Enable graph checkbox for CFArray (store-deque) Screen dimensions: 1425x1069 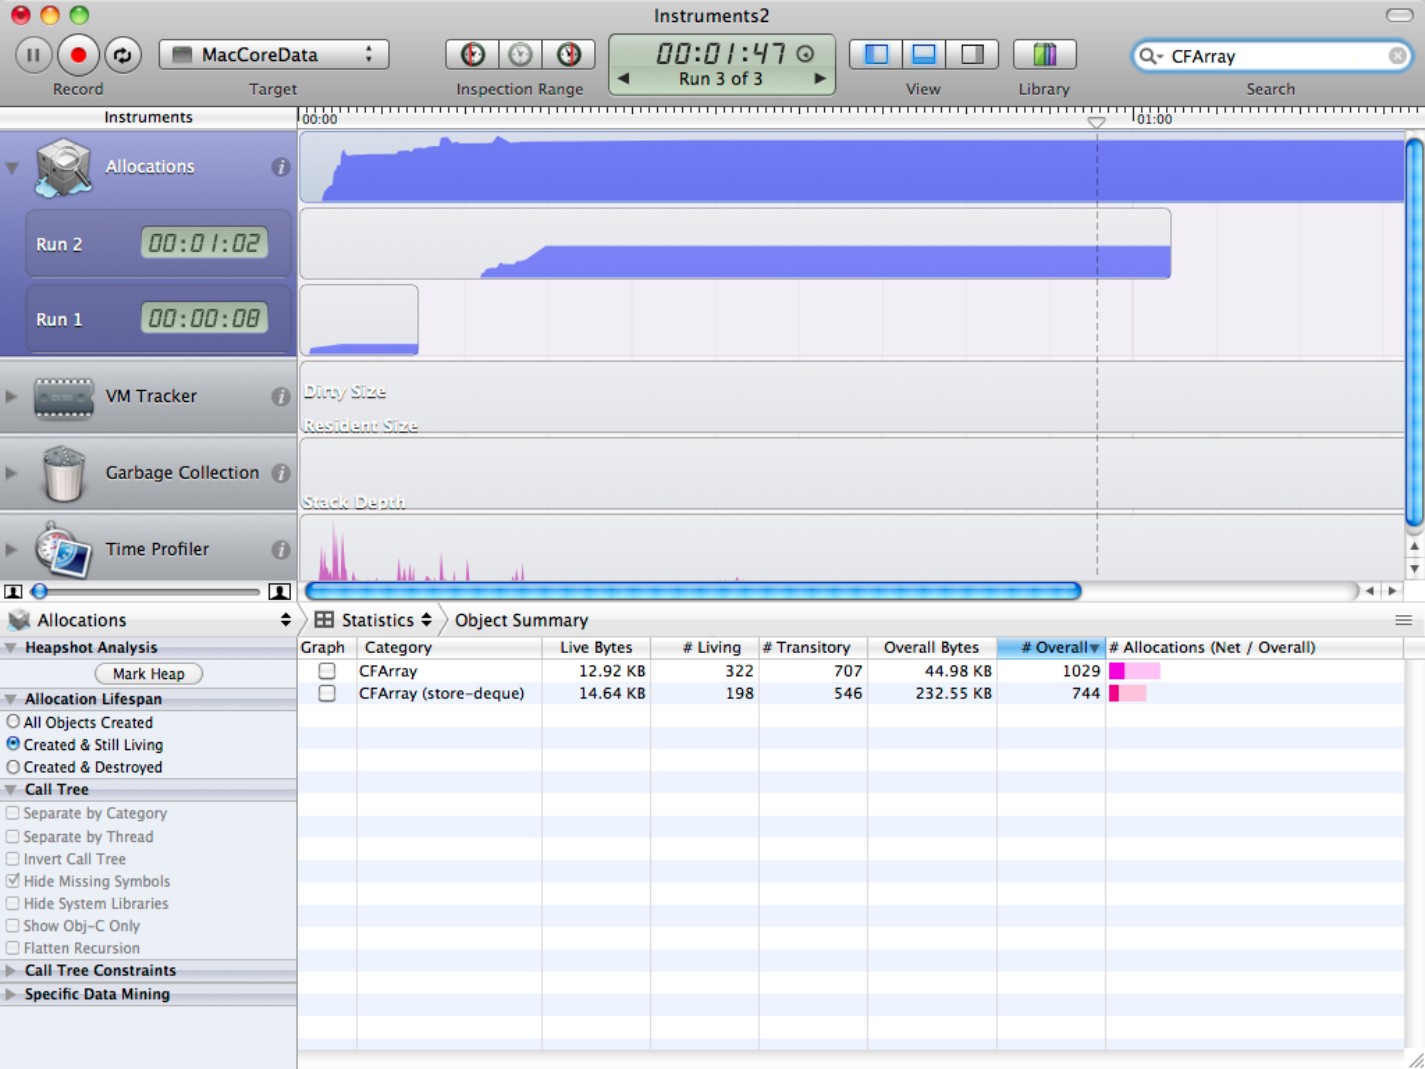tap(327, 693)
